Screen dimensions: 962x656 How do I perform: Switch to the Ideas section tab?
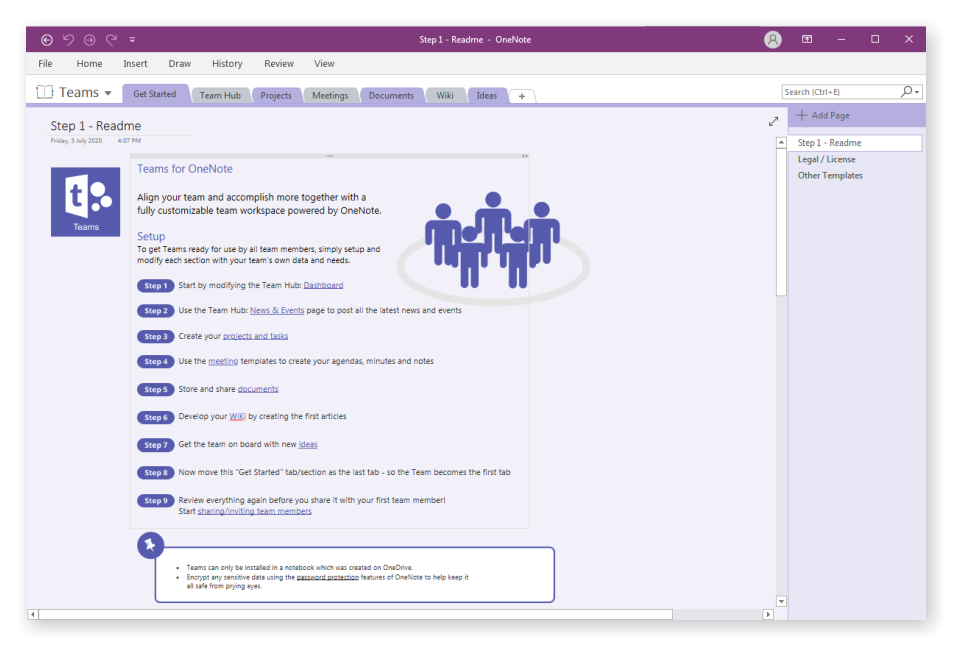[487, 96]
